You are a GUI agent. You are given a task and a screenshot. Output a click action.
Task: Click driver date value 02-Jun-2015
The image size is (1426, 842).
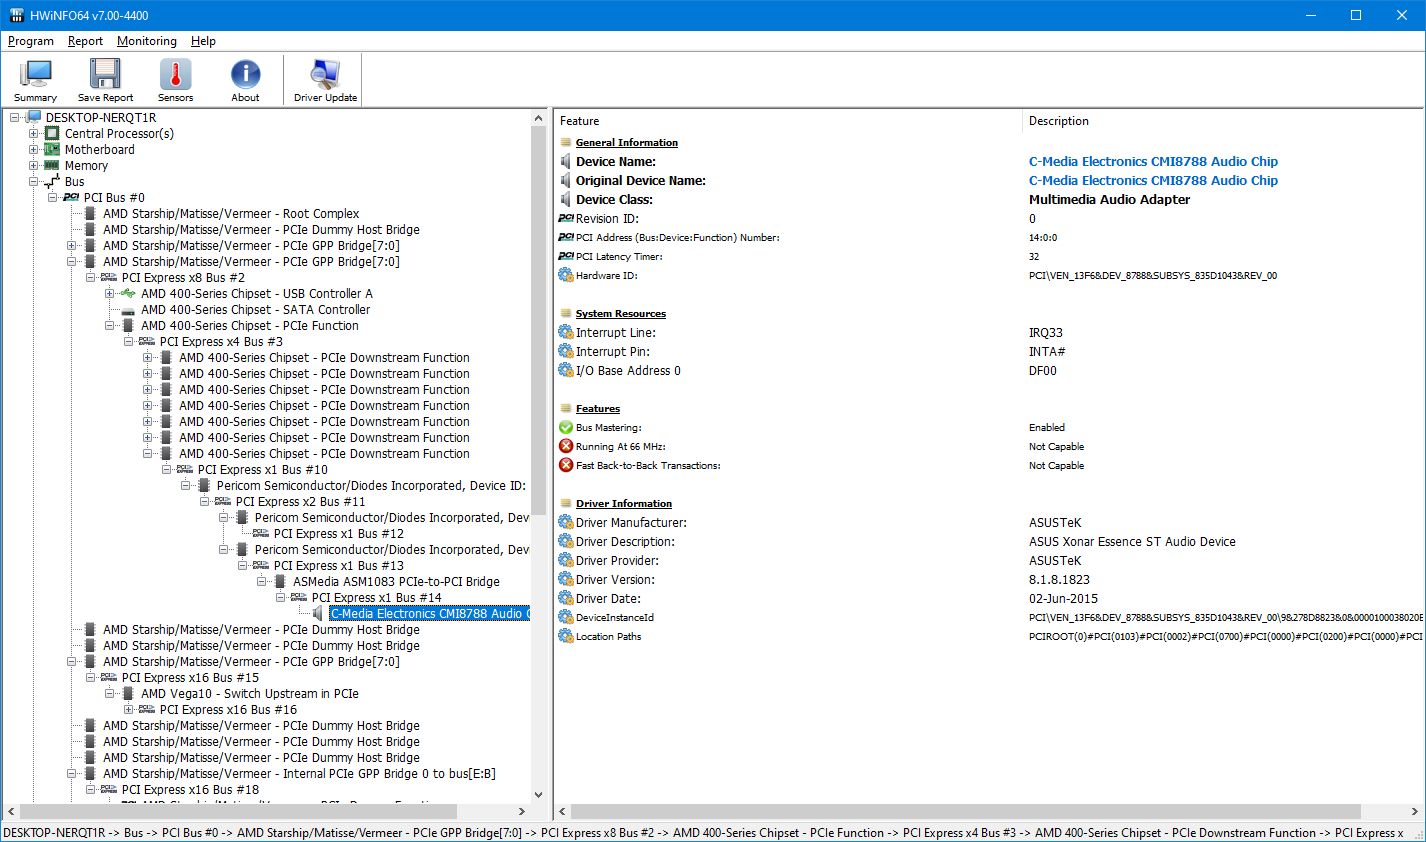click(1064, 599)
